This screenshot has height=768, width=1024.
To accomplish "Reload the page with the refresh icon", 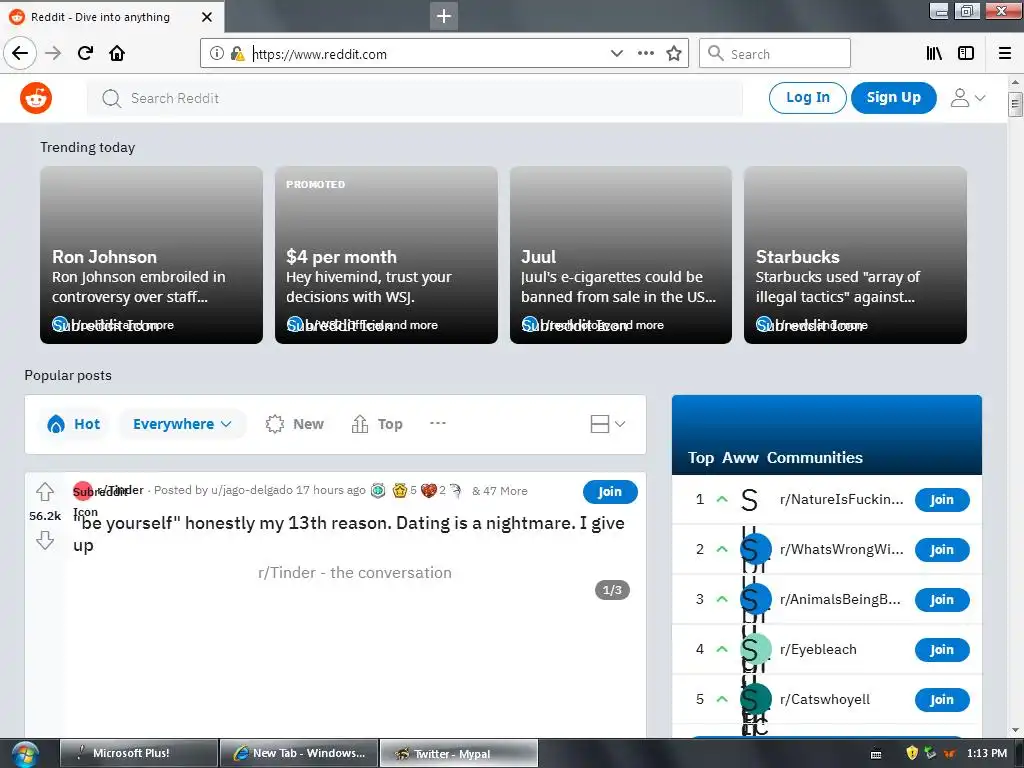I will tap(85, 53).
